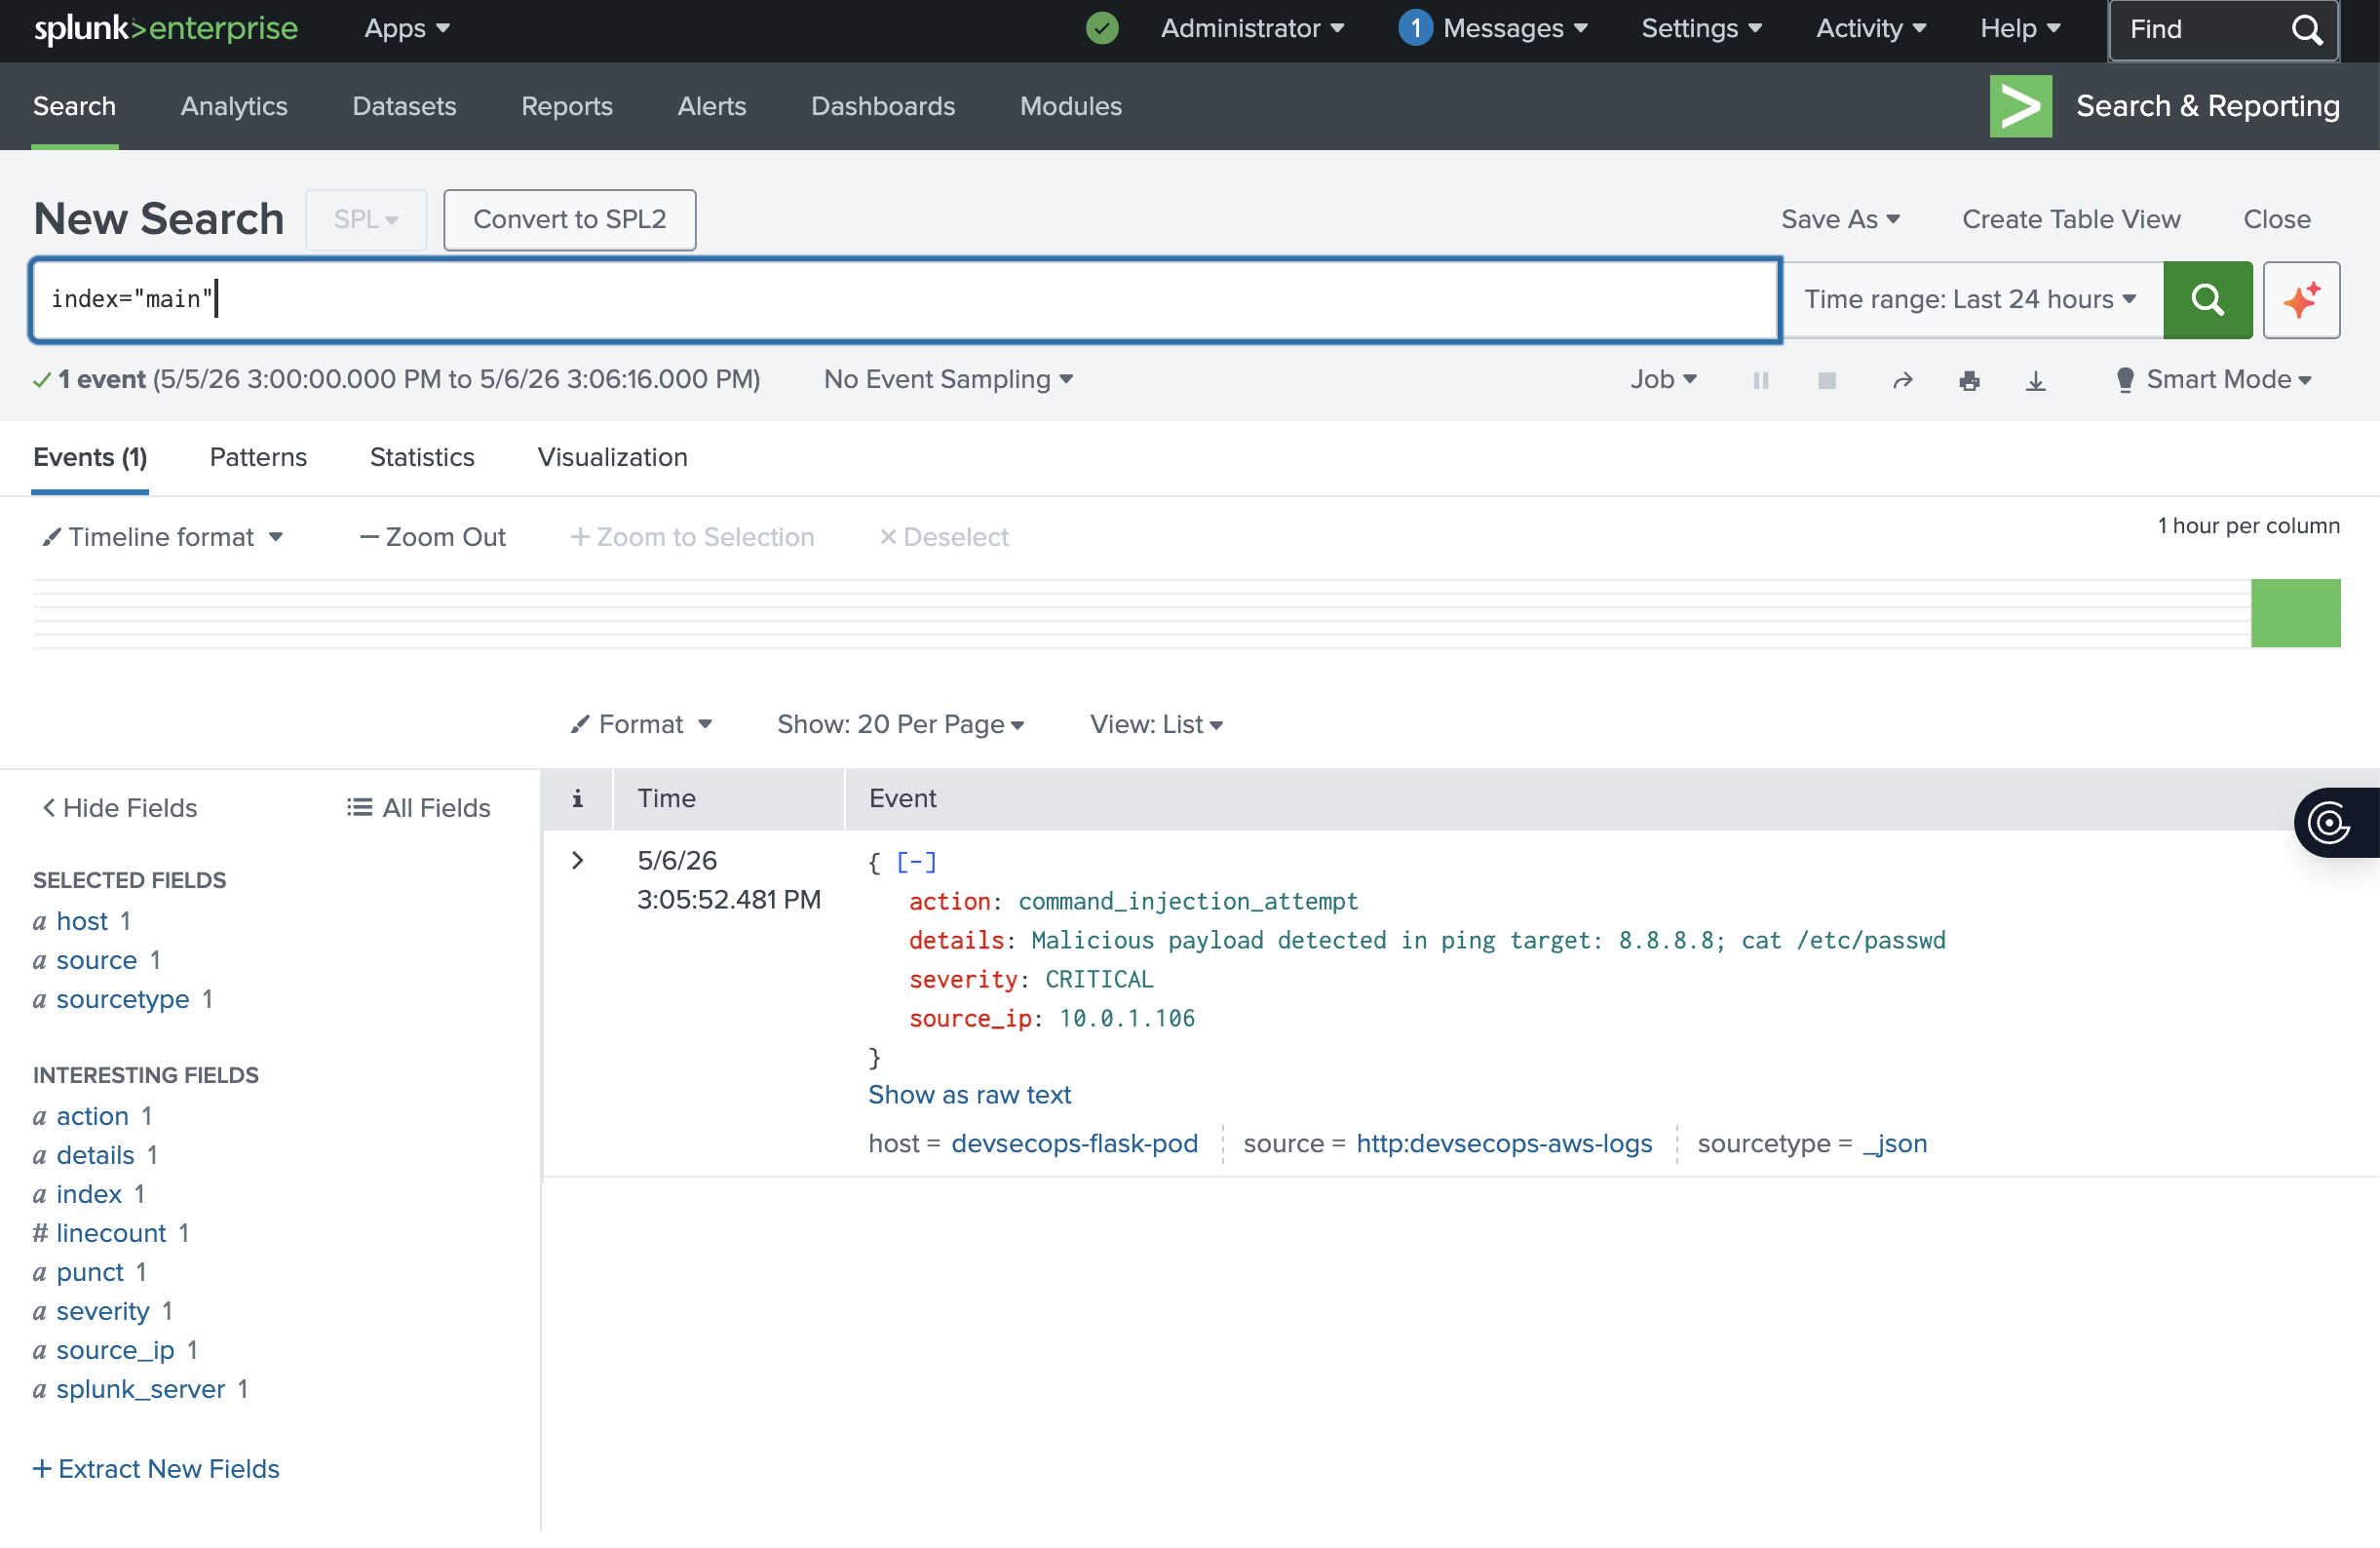Open the SPL language dropdown

coord(366,219)
